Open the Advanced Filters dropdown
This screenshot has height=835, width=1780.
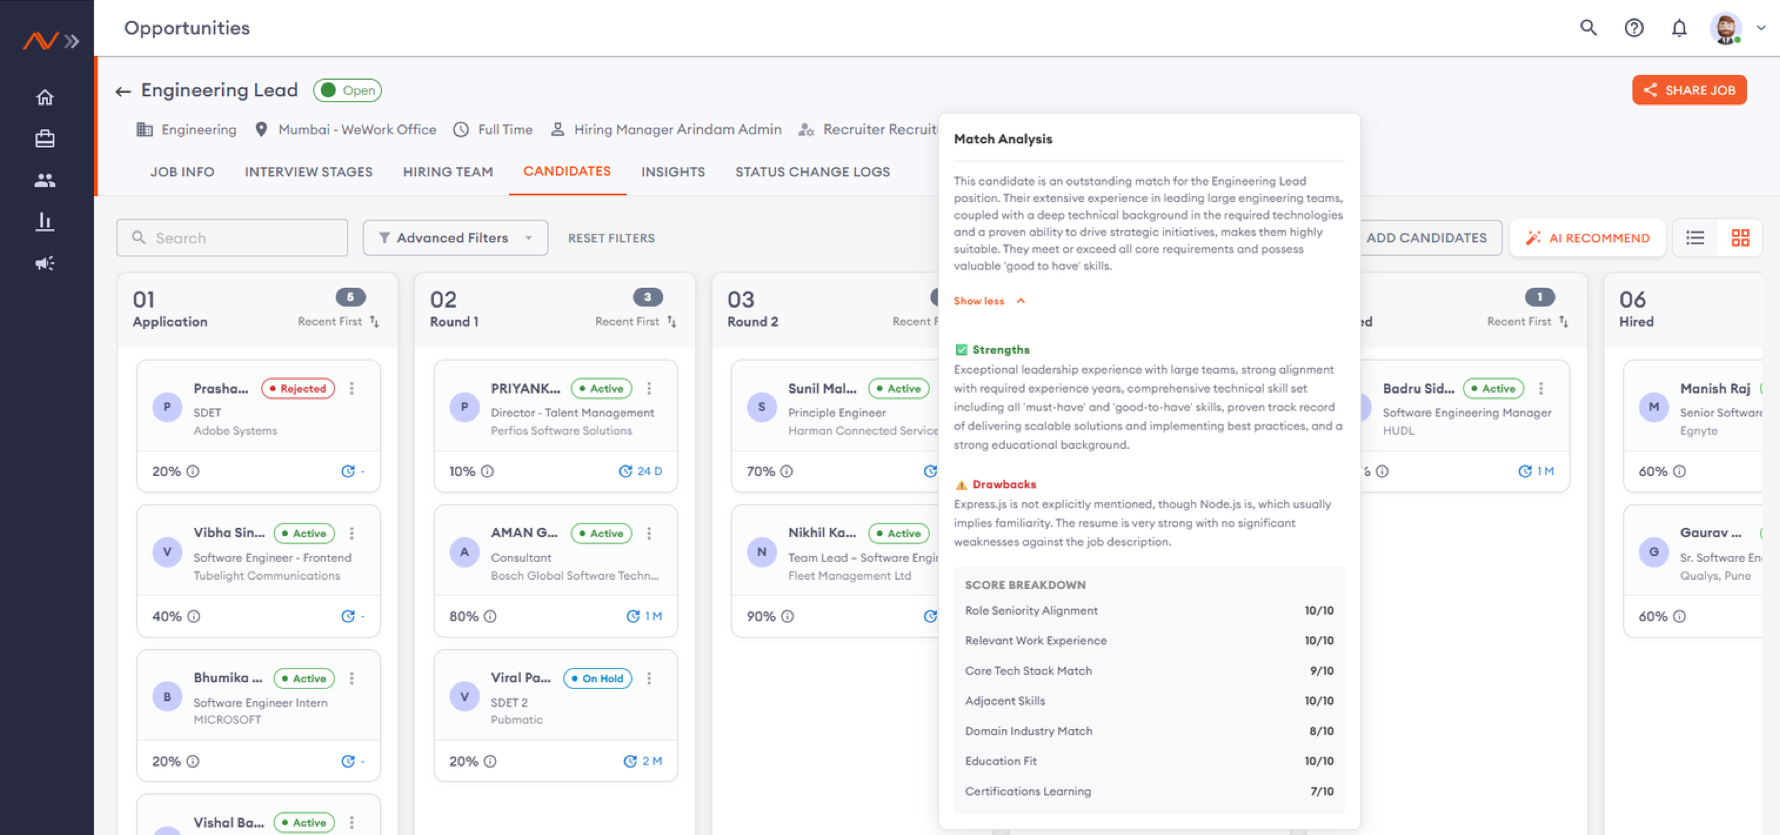455,238
